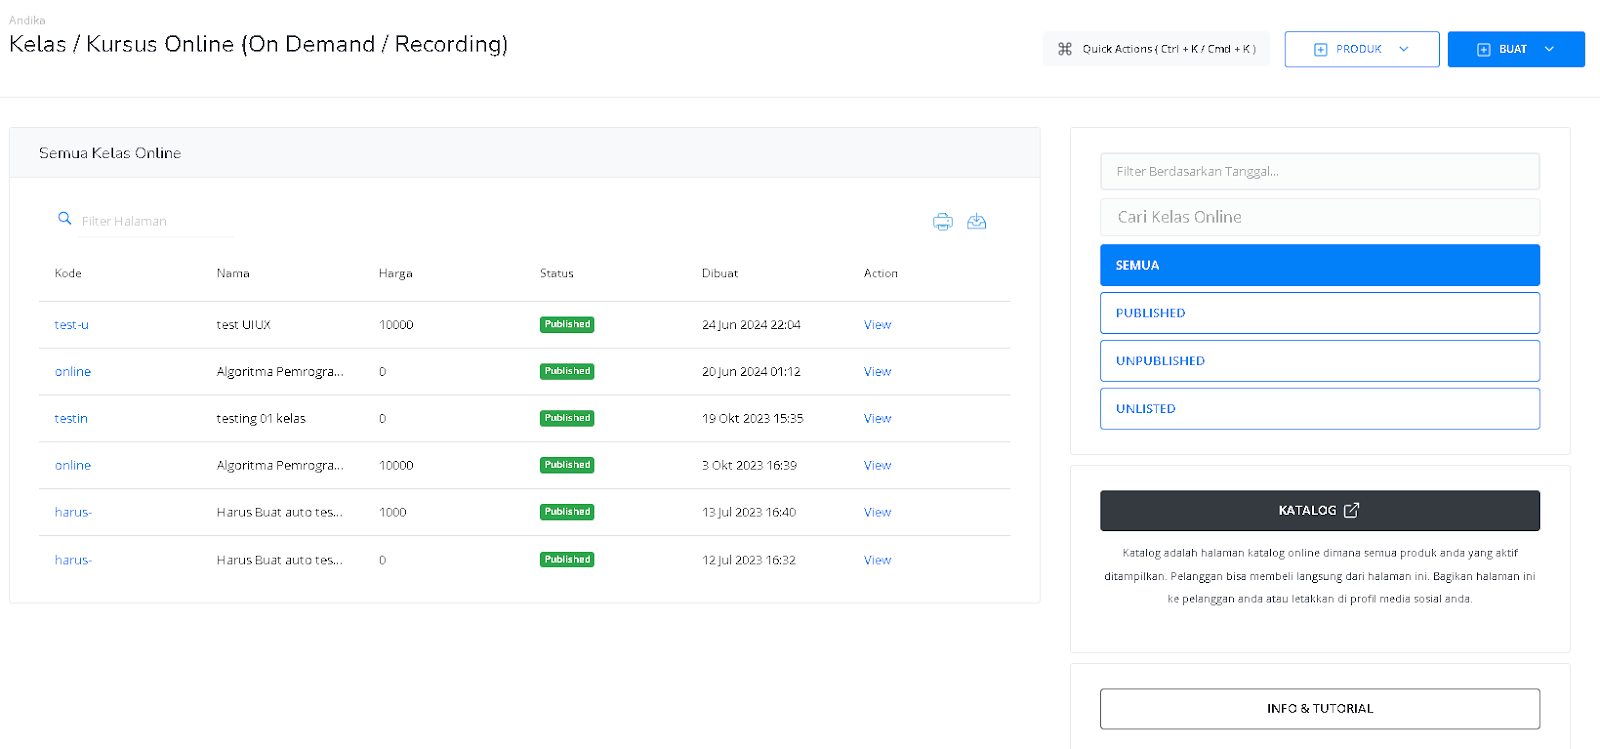
Task: Open the harus- code link dated 12 Jul 2023
Action: coord(73,560)
